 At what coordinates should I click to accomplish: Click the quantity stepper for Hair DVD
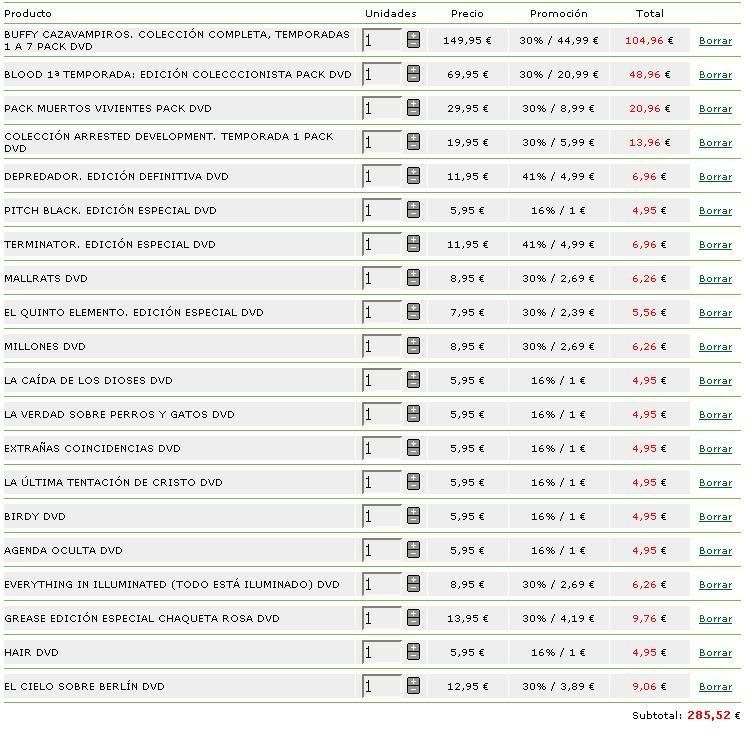(413, 652)
